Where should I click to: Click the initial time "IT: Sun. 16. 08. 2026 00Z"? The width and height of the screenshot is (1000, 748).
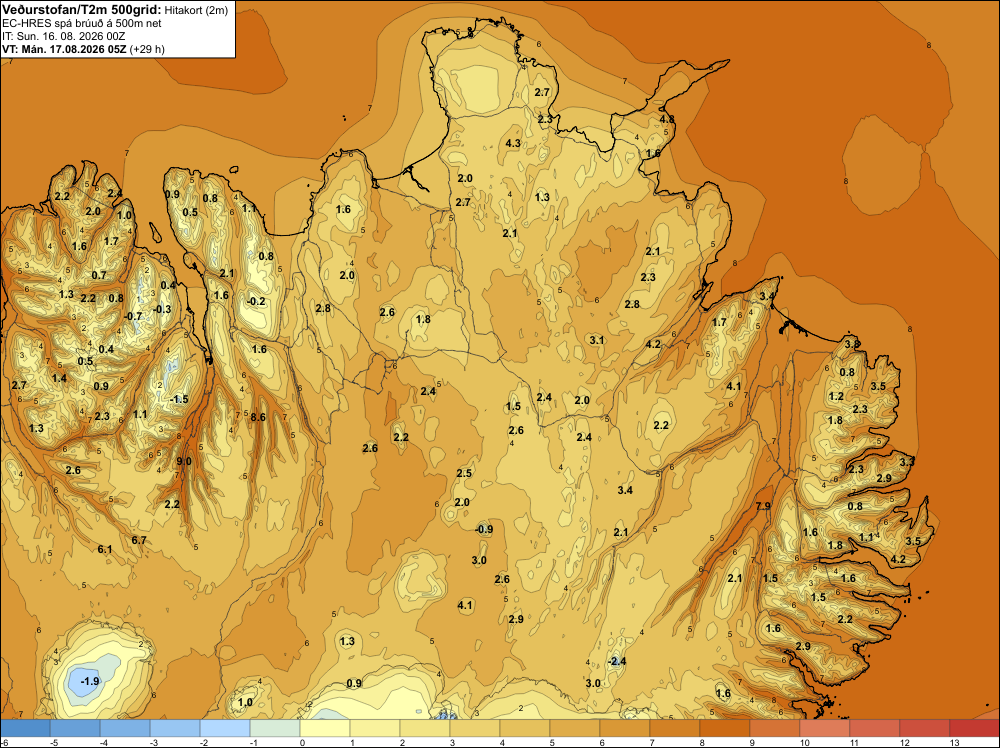[64, 36]
